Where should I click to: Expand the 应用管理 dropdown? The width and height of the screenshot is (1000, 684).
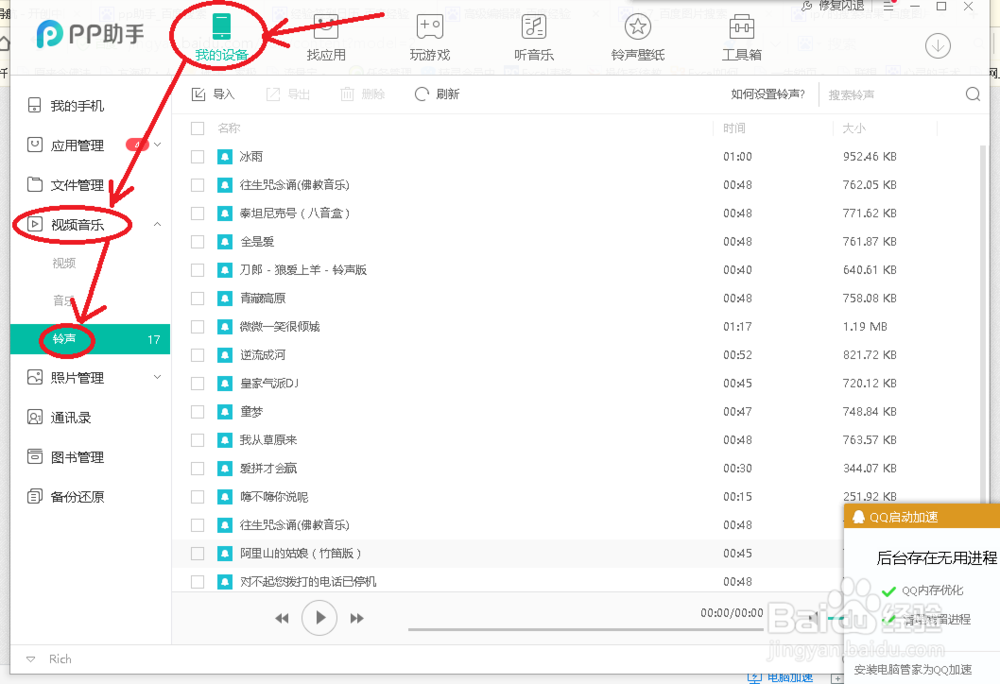(x=157, y=144)
